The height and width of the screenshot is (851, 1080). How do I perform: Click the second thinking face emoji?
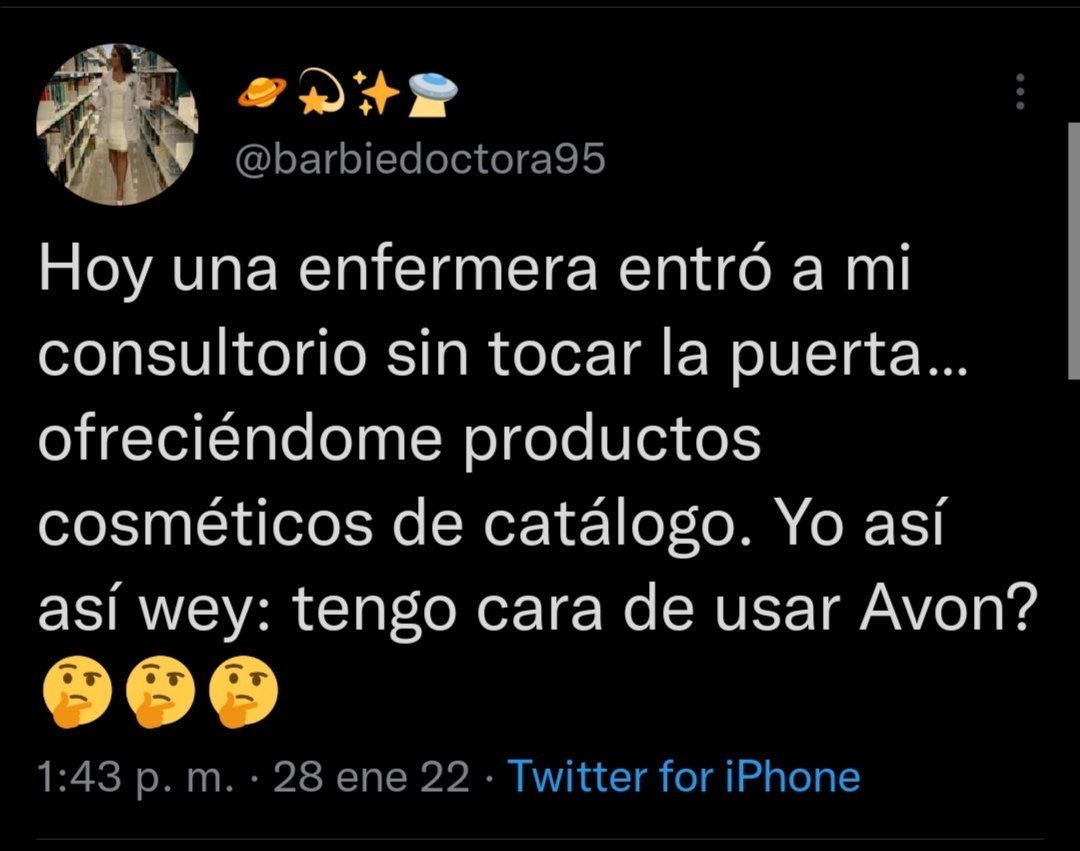click(x=160, y=691)
